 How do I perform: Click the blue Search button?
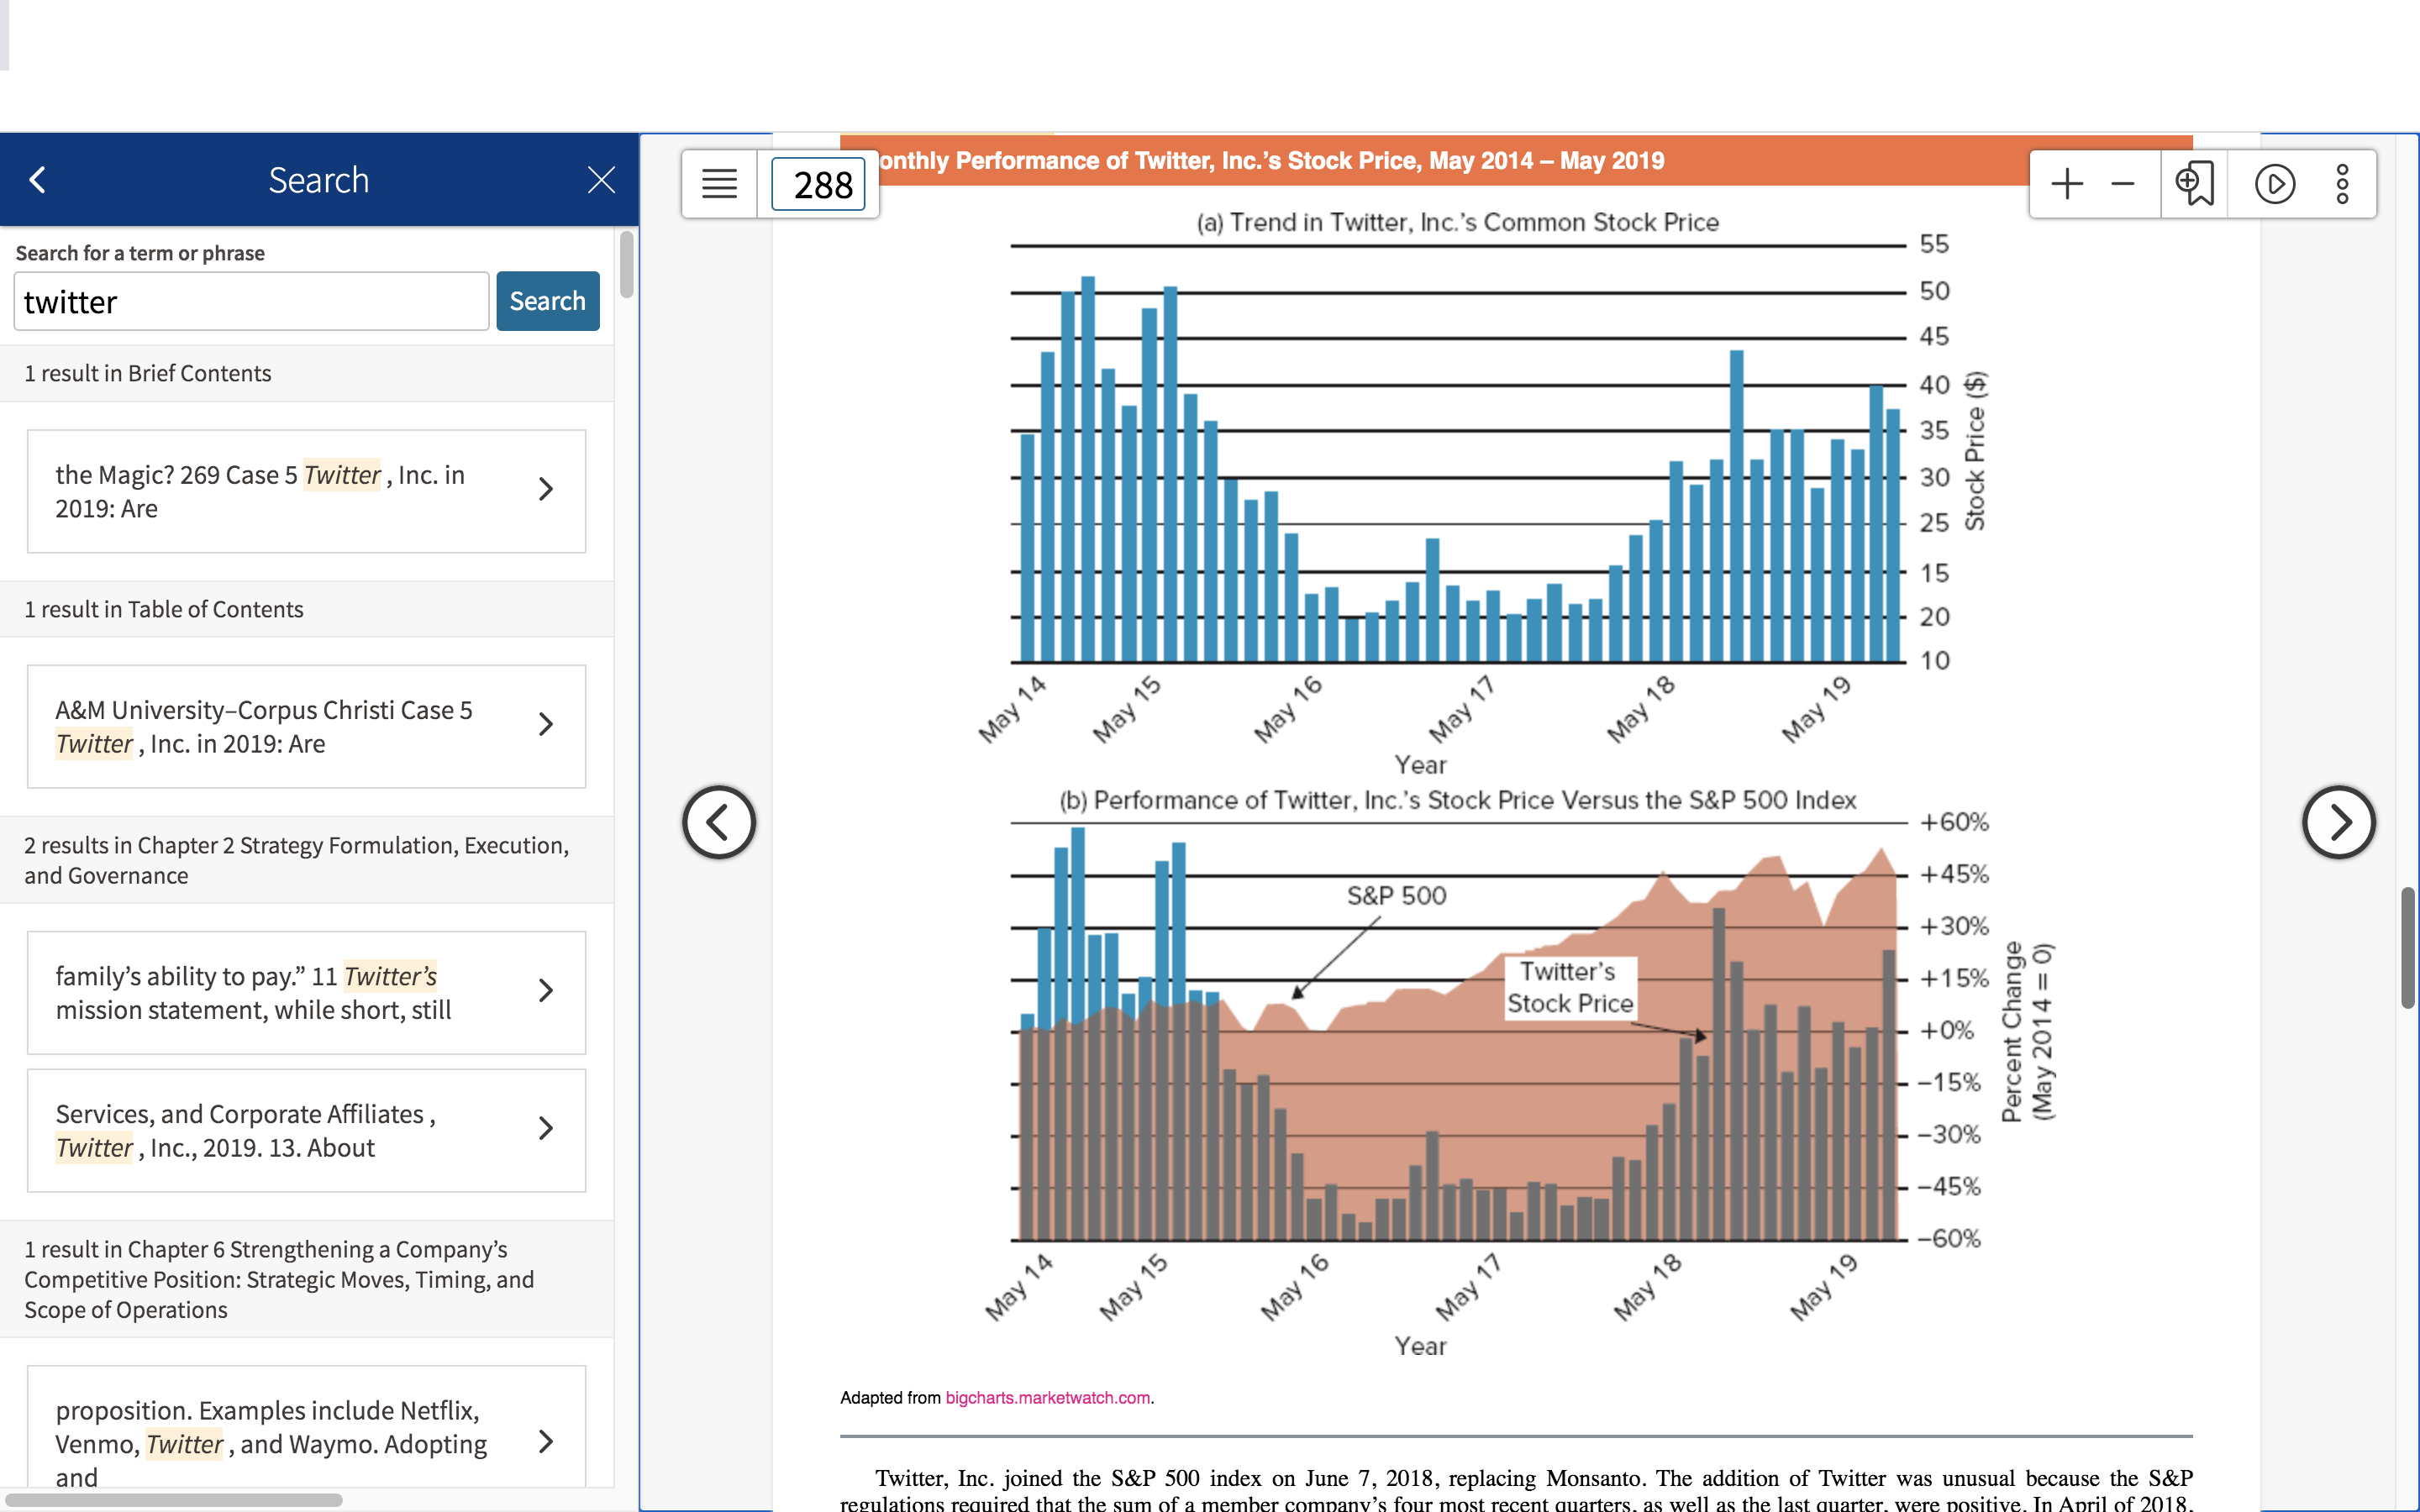(x=547, y=301)
